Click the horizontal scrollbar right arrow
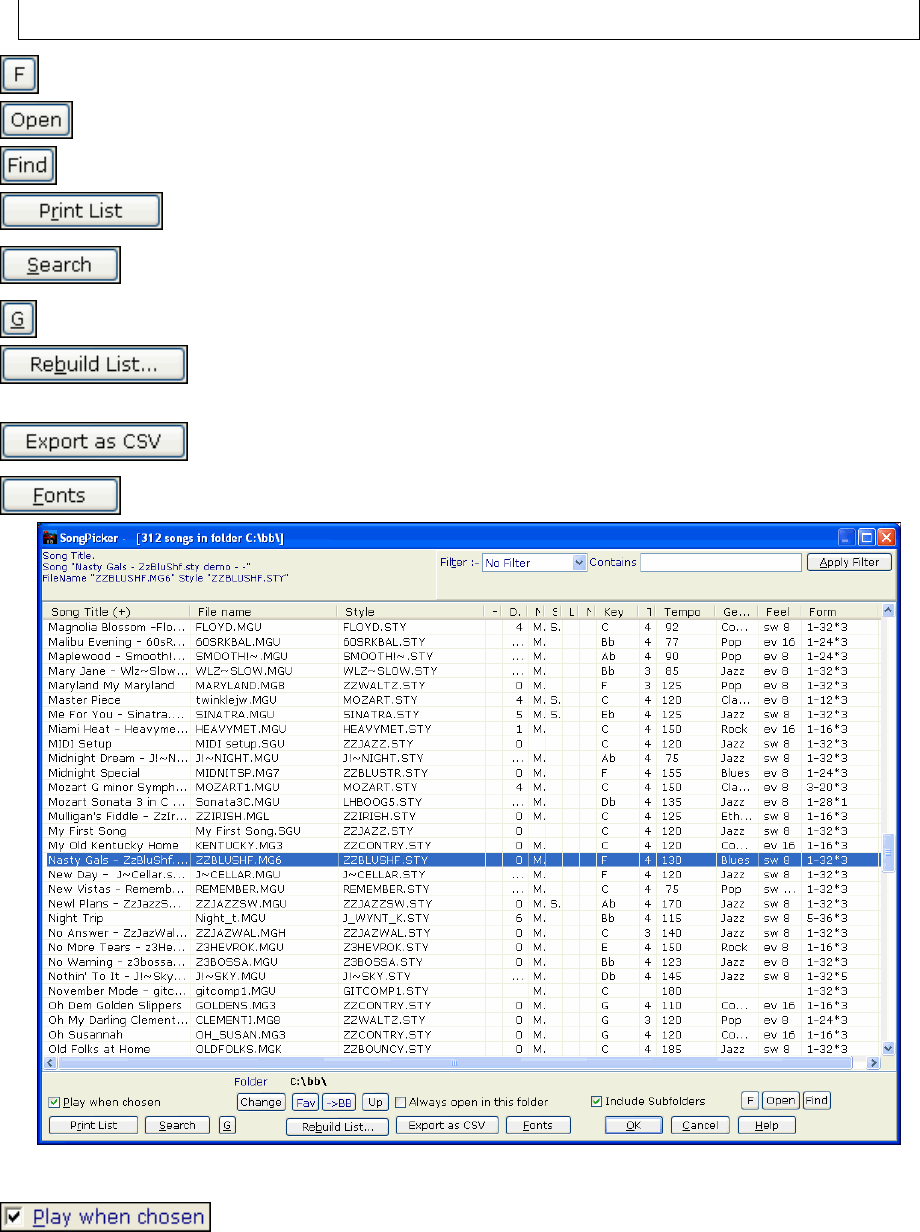 [x=872, y=1064]
